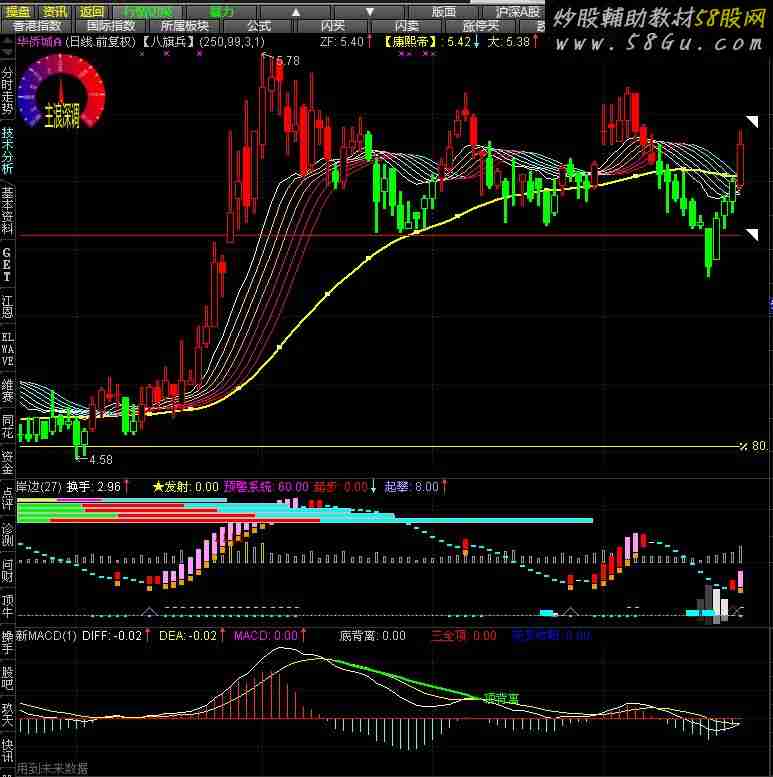The image size is (773, 777).
Task: Click the lower white triangle marker on right
Action: [x=752, y=234]
